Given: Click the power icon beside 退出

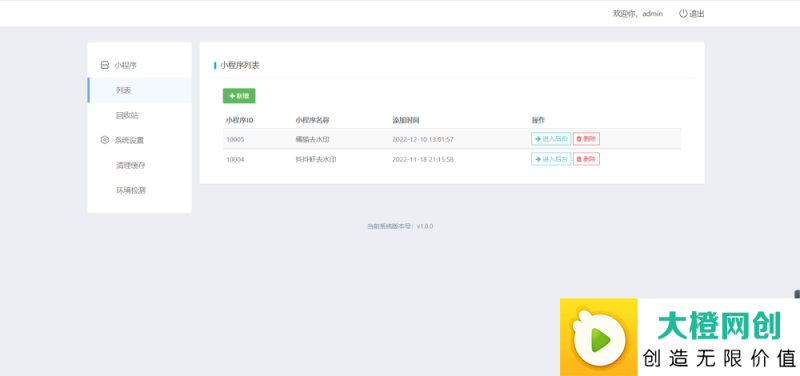Looking at the screenshot, I should click(x=683, y=14).
